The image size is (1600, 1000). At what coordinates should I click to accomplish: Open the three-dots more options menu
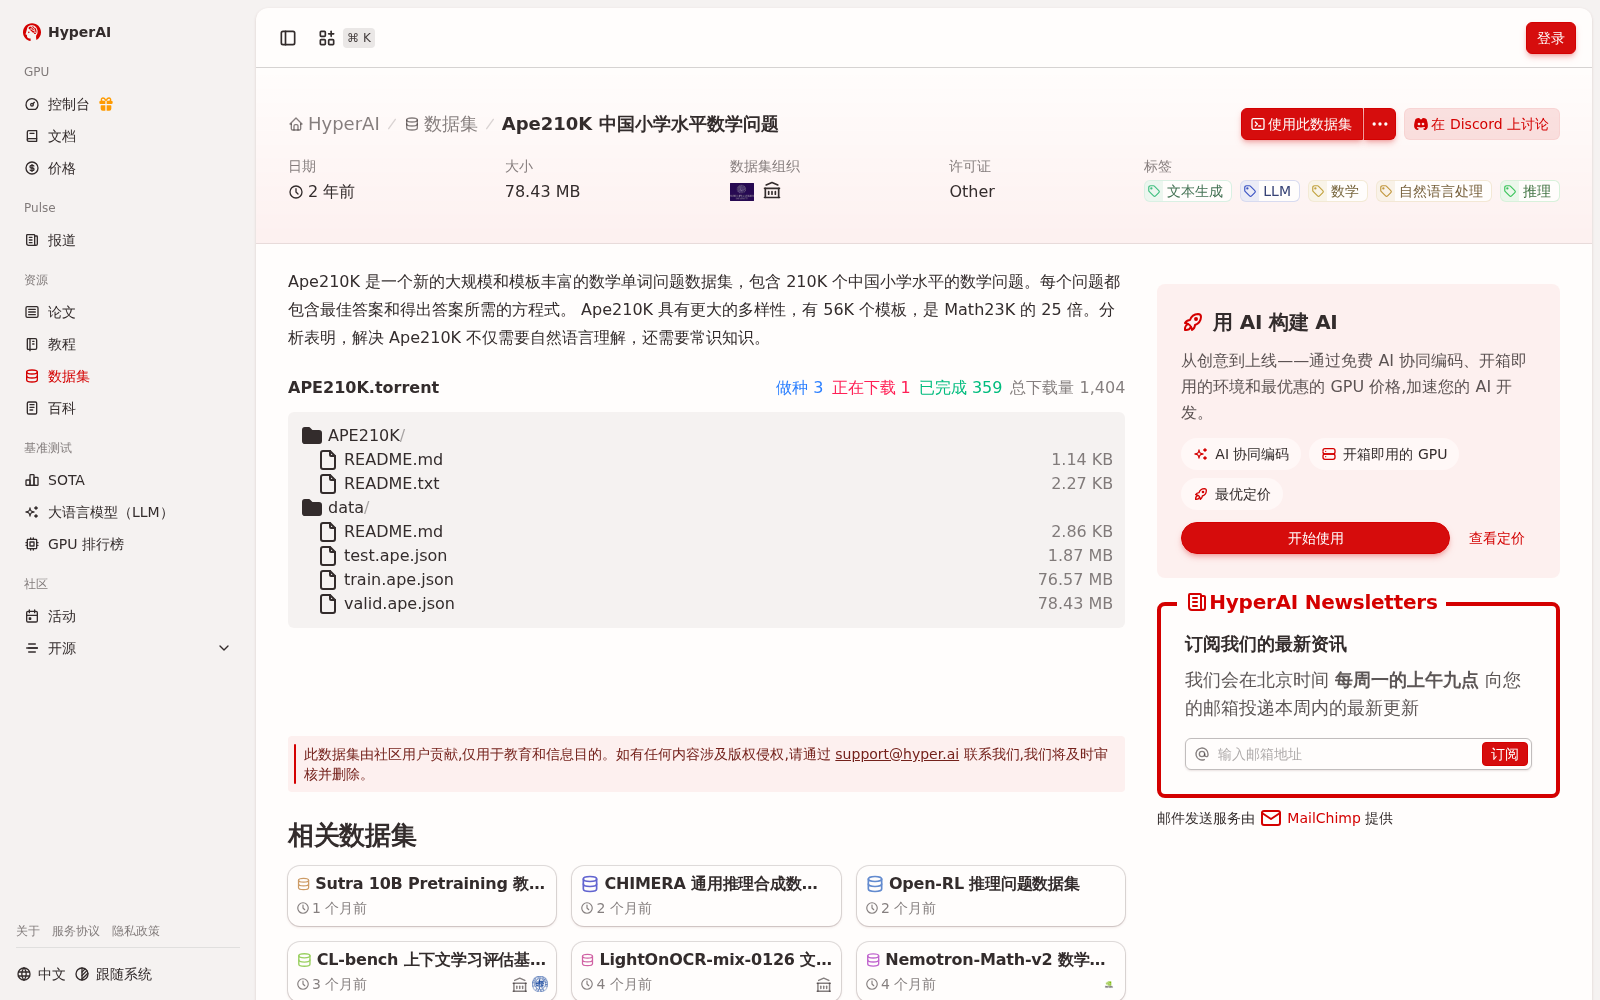click(x=1380, y=124)
